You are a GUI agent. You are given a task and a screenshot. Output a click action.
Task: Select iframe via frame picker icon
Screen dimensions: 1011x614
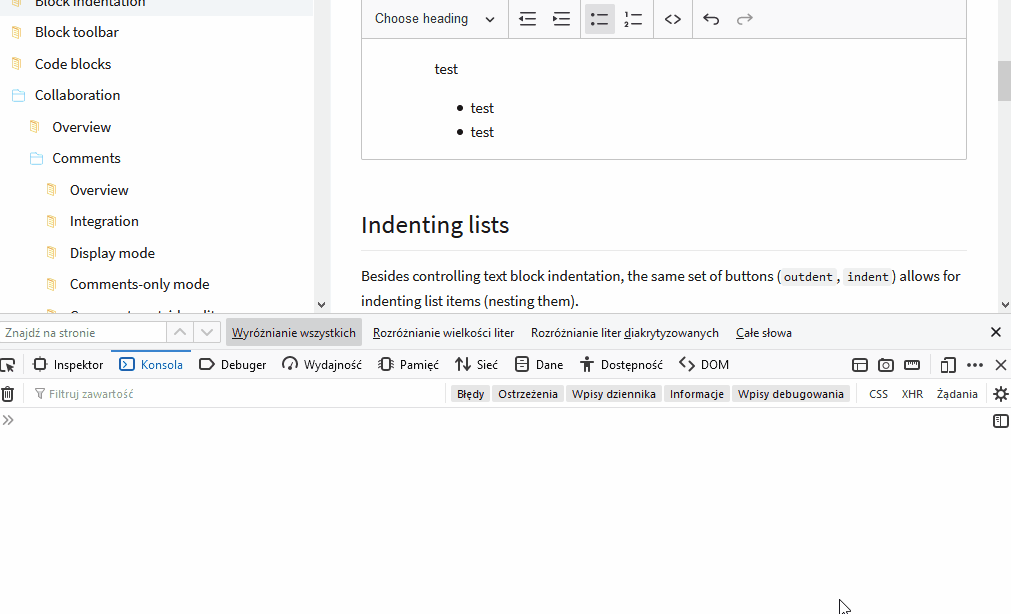pyautogui.click(x=859, y=365)
